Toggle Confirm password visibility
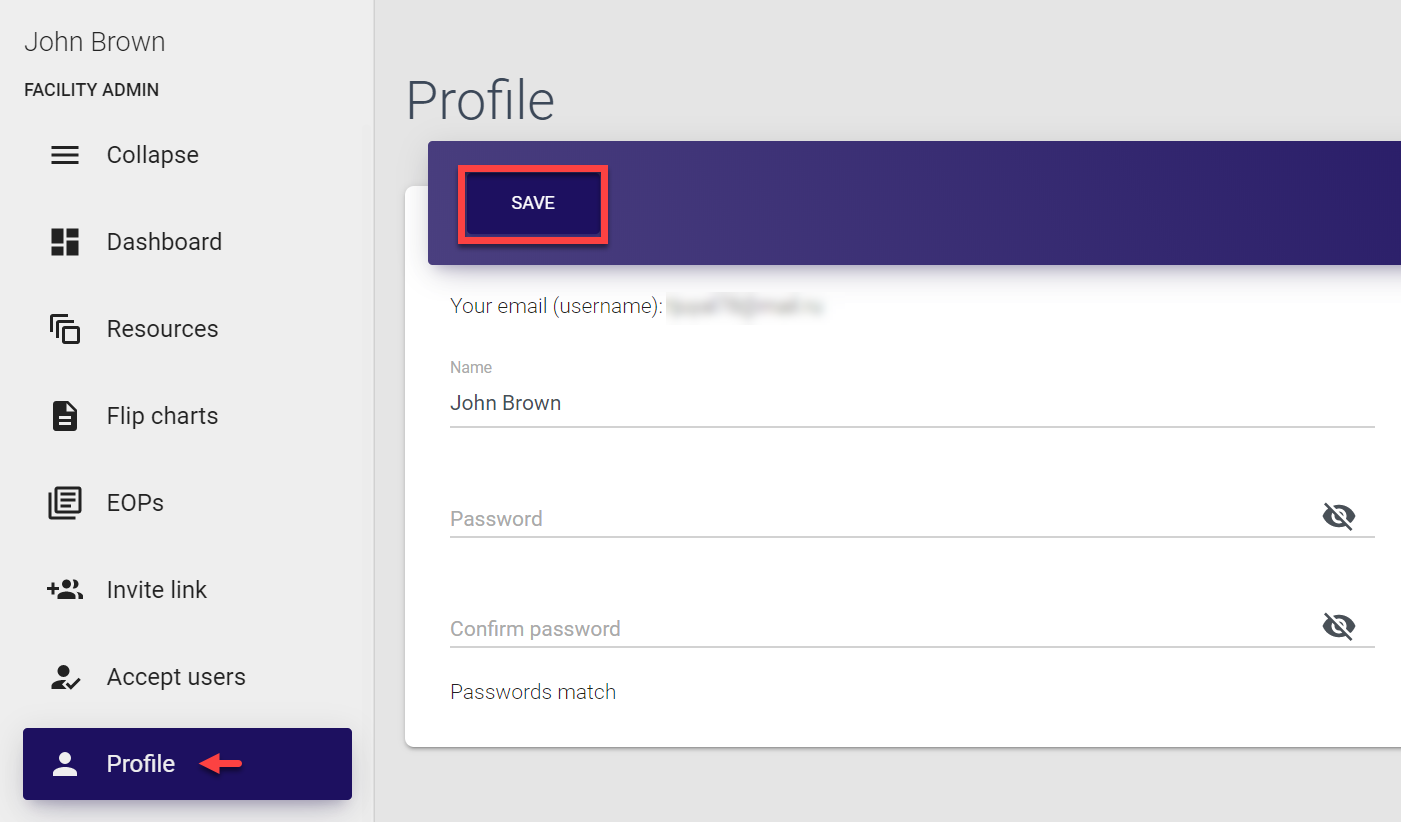The image size is (1401, 822). point(1338,627)
